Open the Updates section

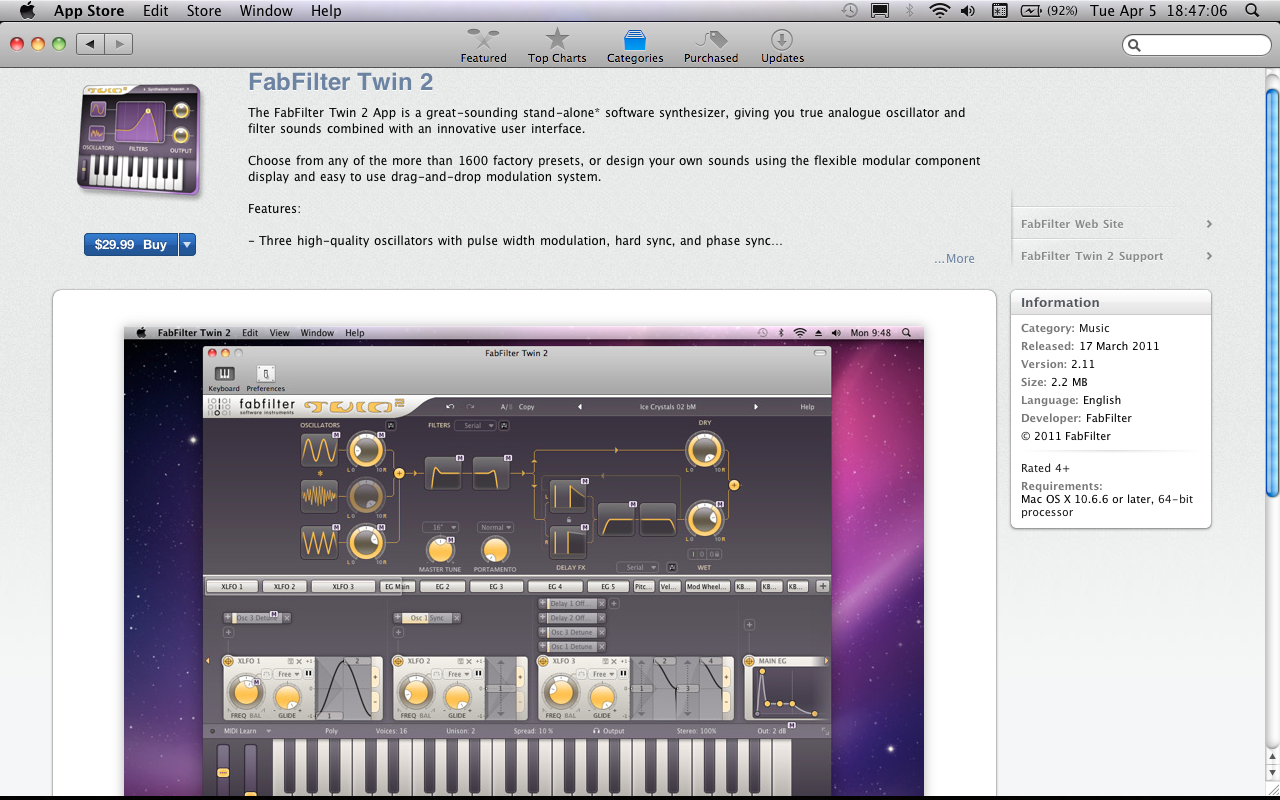coord(782,45)
